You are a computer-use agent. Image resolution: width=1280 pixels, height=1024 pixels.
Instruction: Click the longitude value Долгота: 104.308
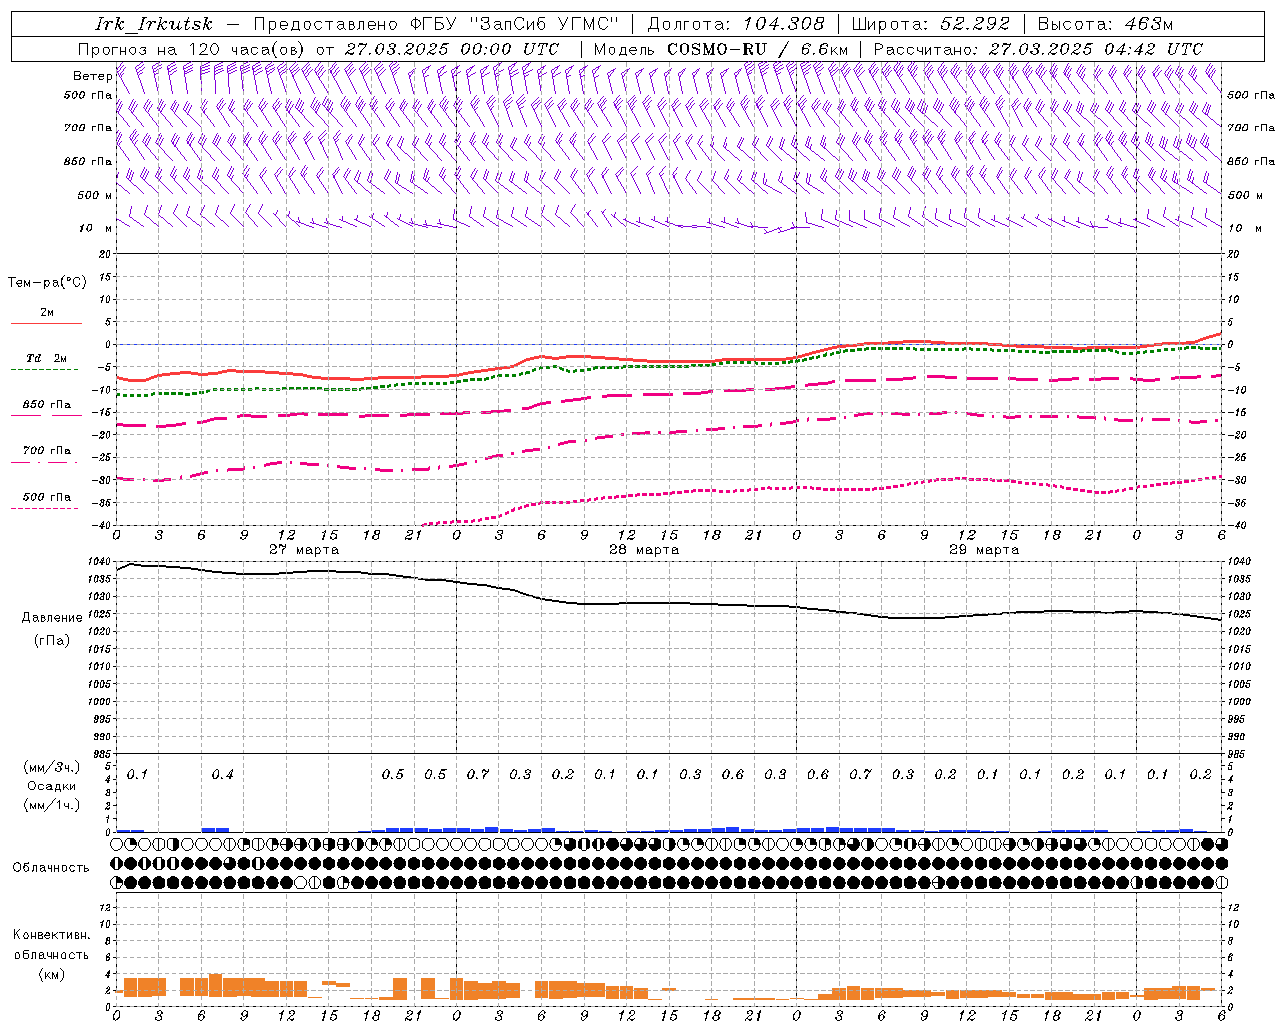(736, 24)
